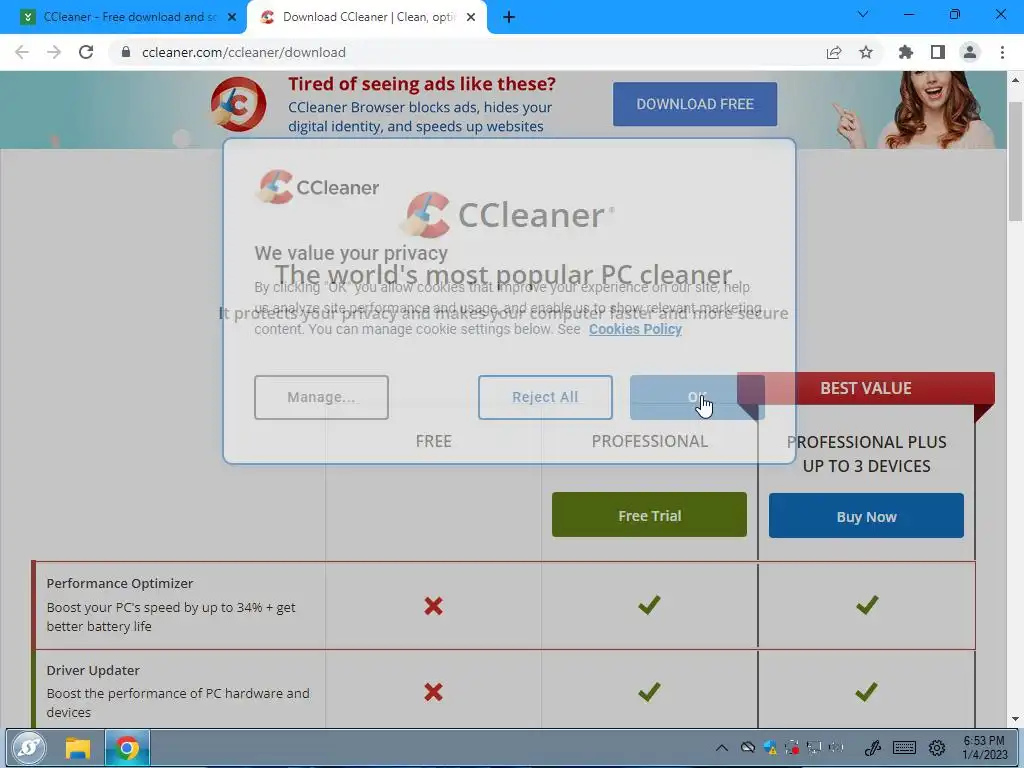
Task: Accept cookies with the OK button
Action: (x=697, y=397)
